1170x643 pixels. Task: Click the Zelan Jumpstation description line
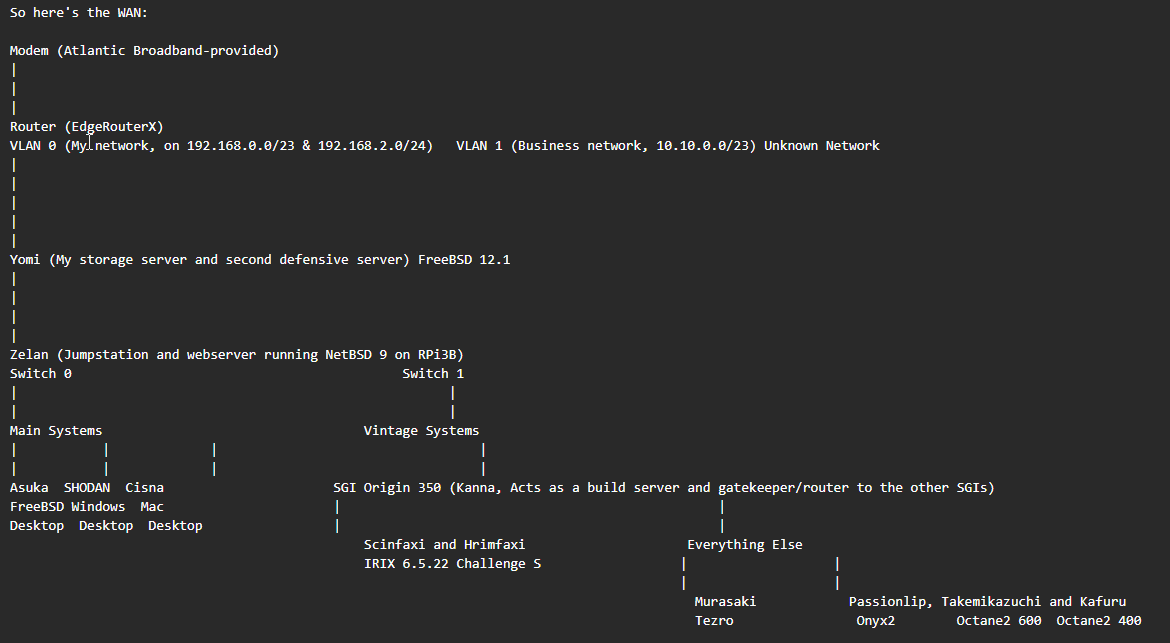point(237,354)
